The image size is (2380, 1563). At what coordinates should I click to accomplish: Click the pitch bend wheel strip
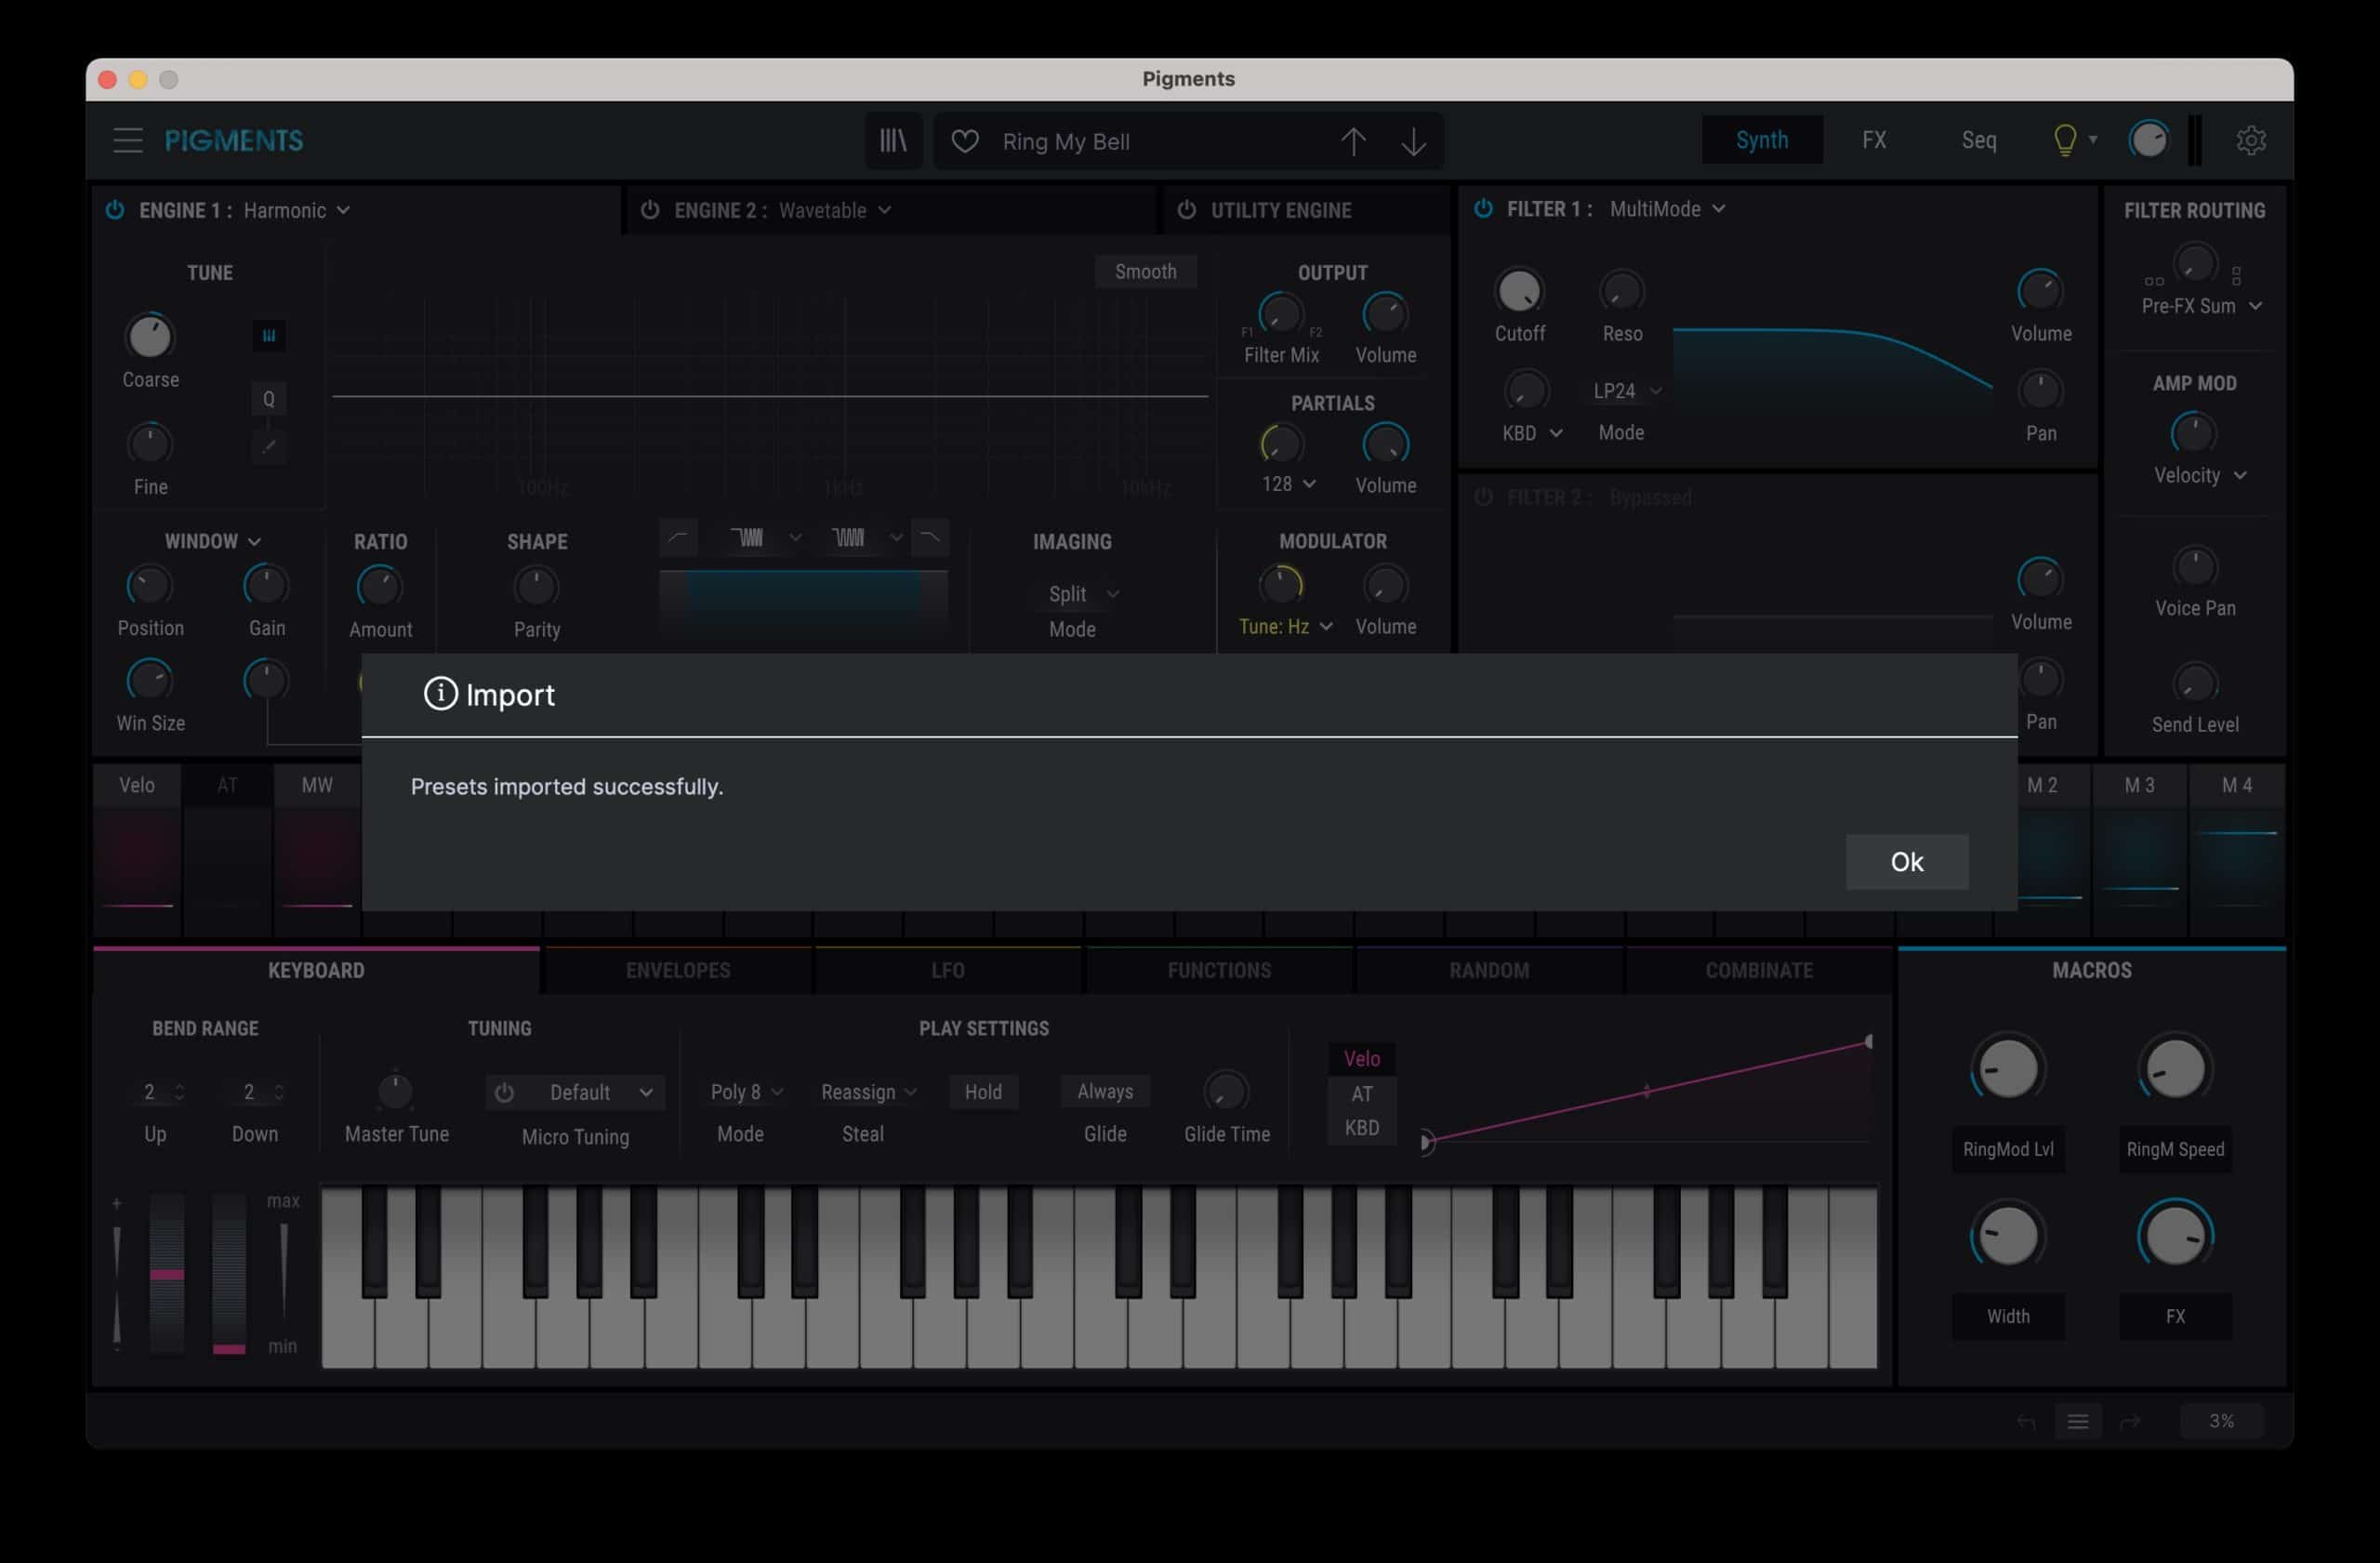(x=167, y=1273)
